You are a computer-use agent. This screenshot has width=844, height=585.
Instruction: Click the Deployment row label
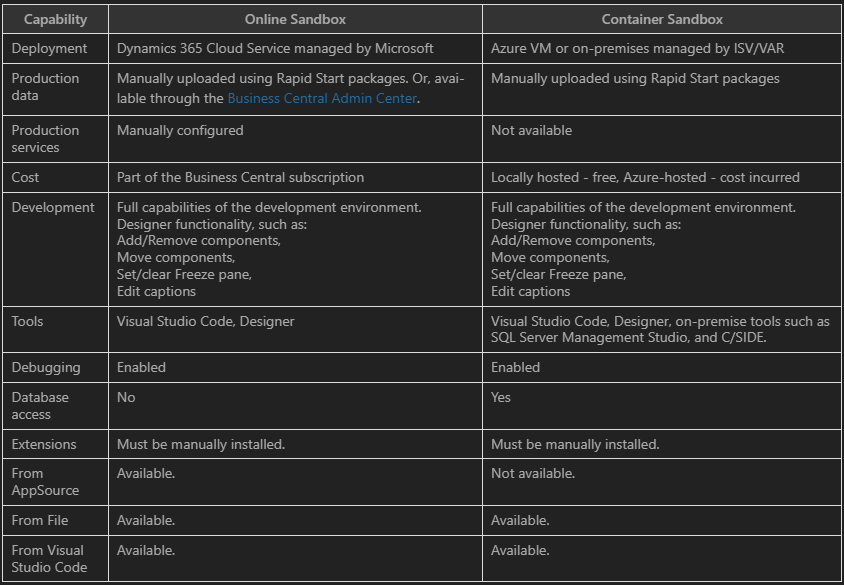[x=49, y=48]
